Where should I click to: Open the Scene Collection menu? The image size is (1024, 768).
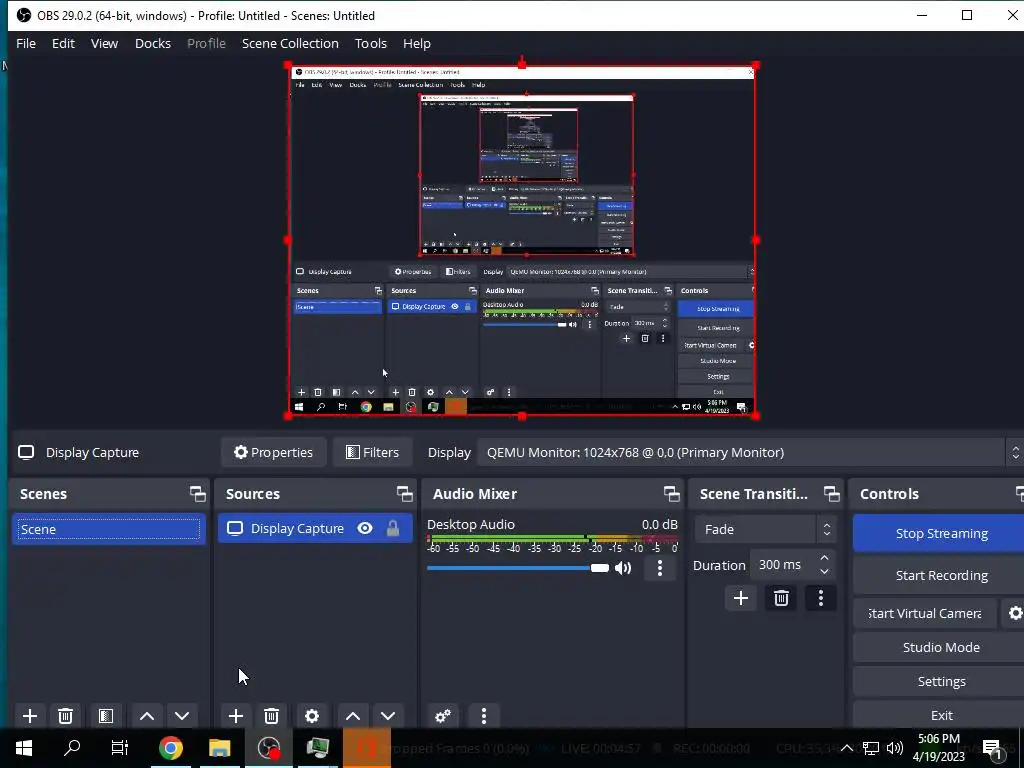[290, 43]
